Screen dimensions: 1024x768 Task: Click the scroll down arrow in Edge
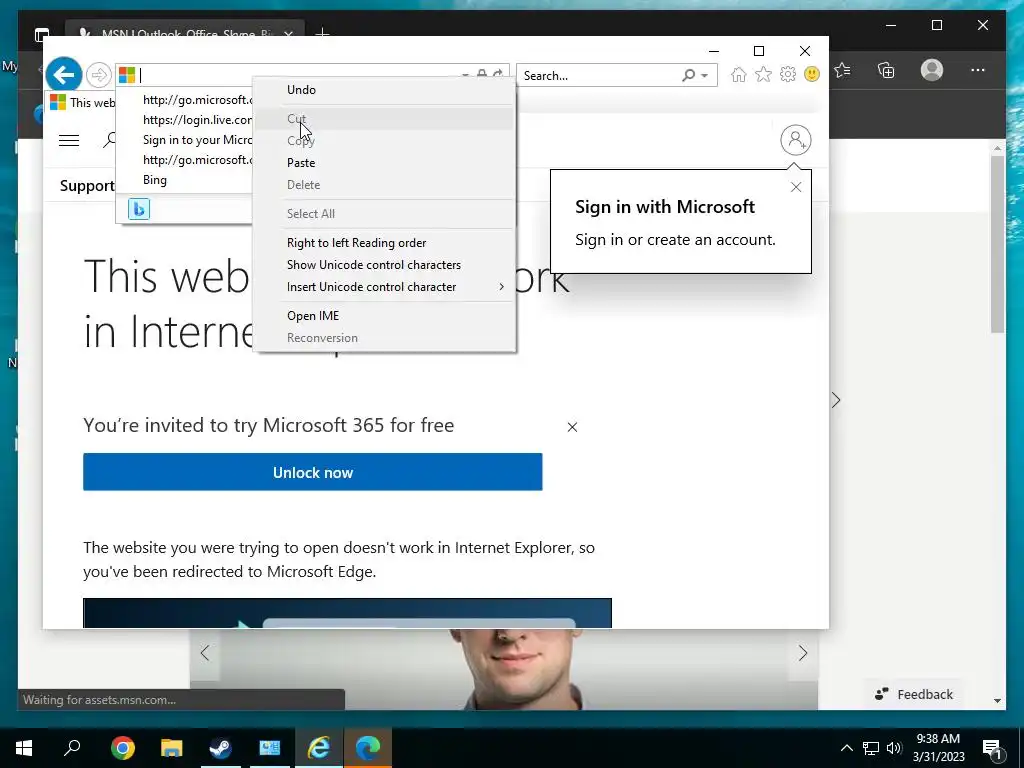click(x=997, y=701)
